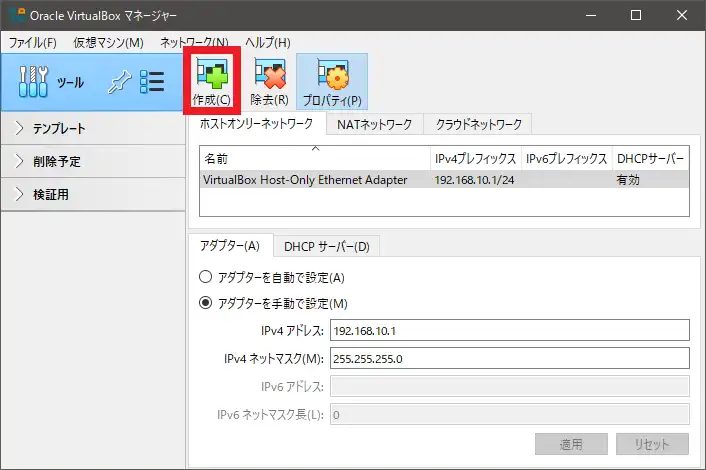Image resolution: width=706 pixels, height=470 pixels.
Task: Sort by the IPv4プレフィックス column header
Action: 475,158
